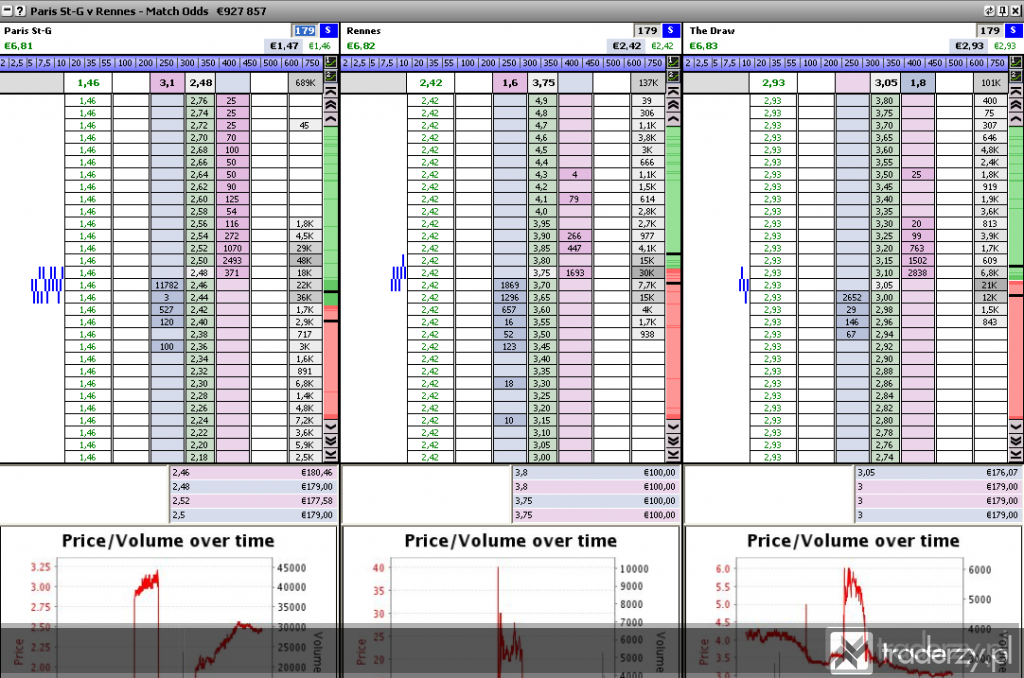Screen dimensions: 1024x678
Task: Jump to bottom of Rennes ladder
Action: [x=673, y=455]
